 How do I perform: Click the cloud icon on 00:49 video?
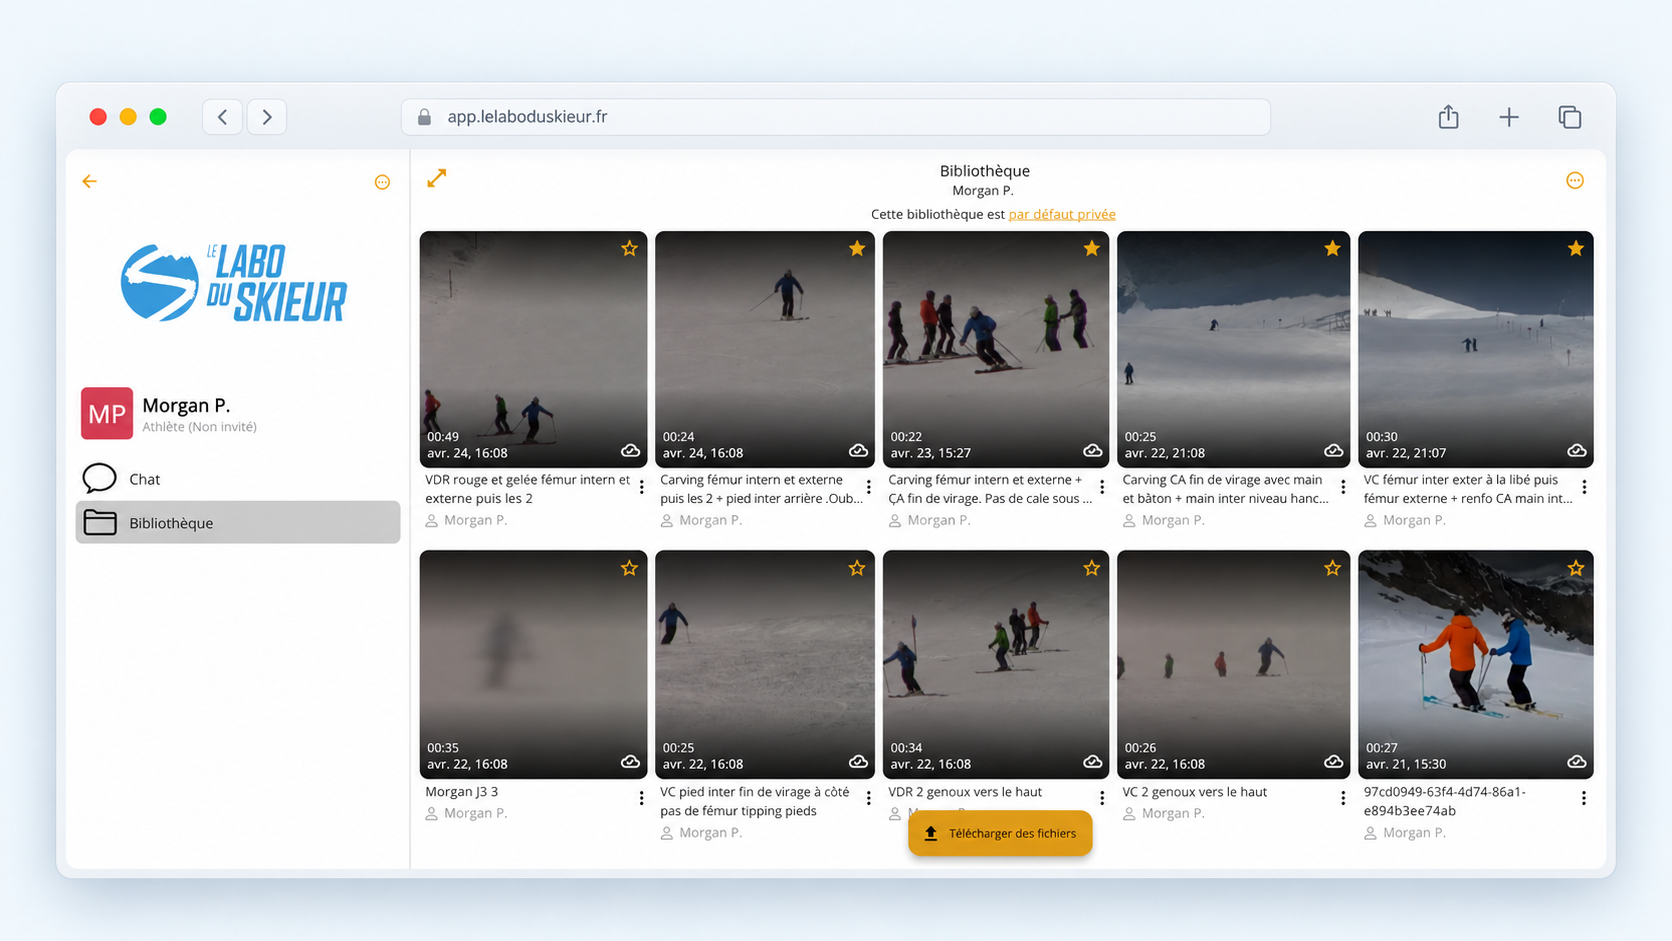click(630, 451)
